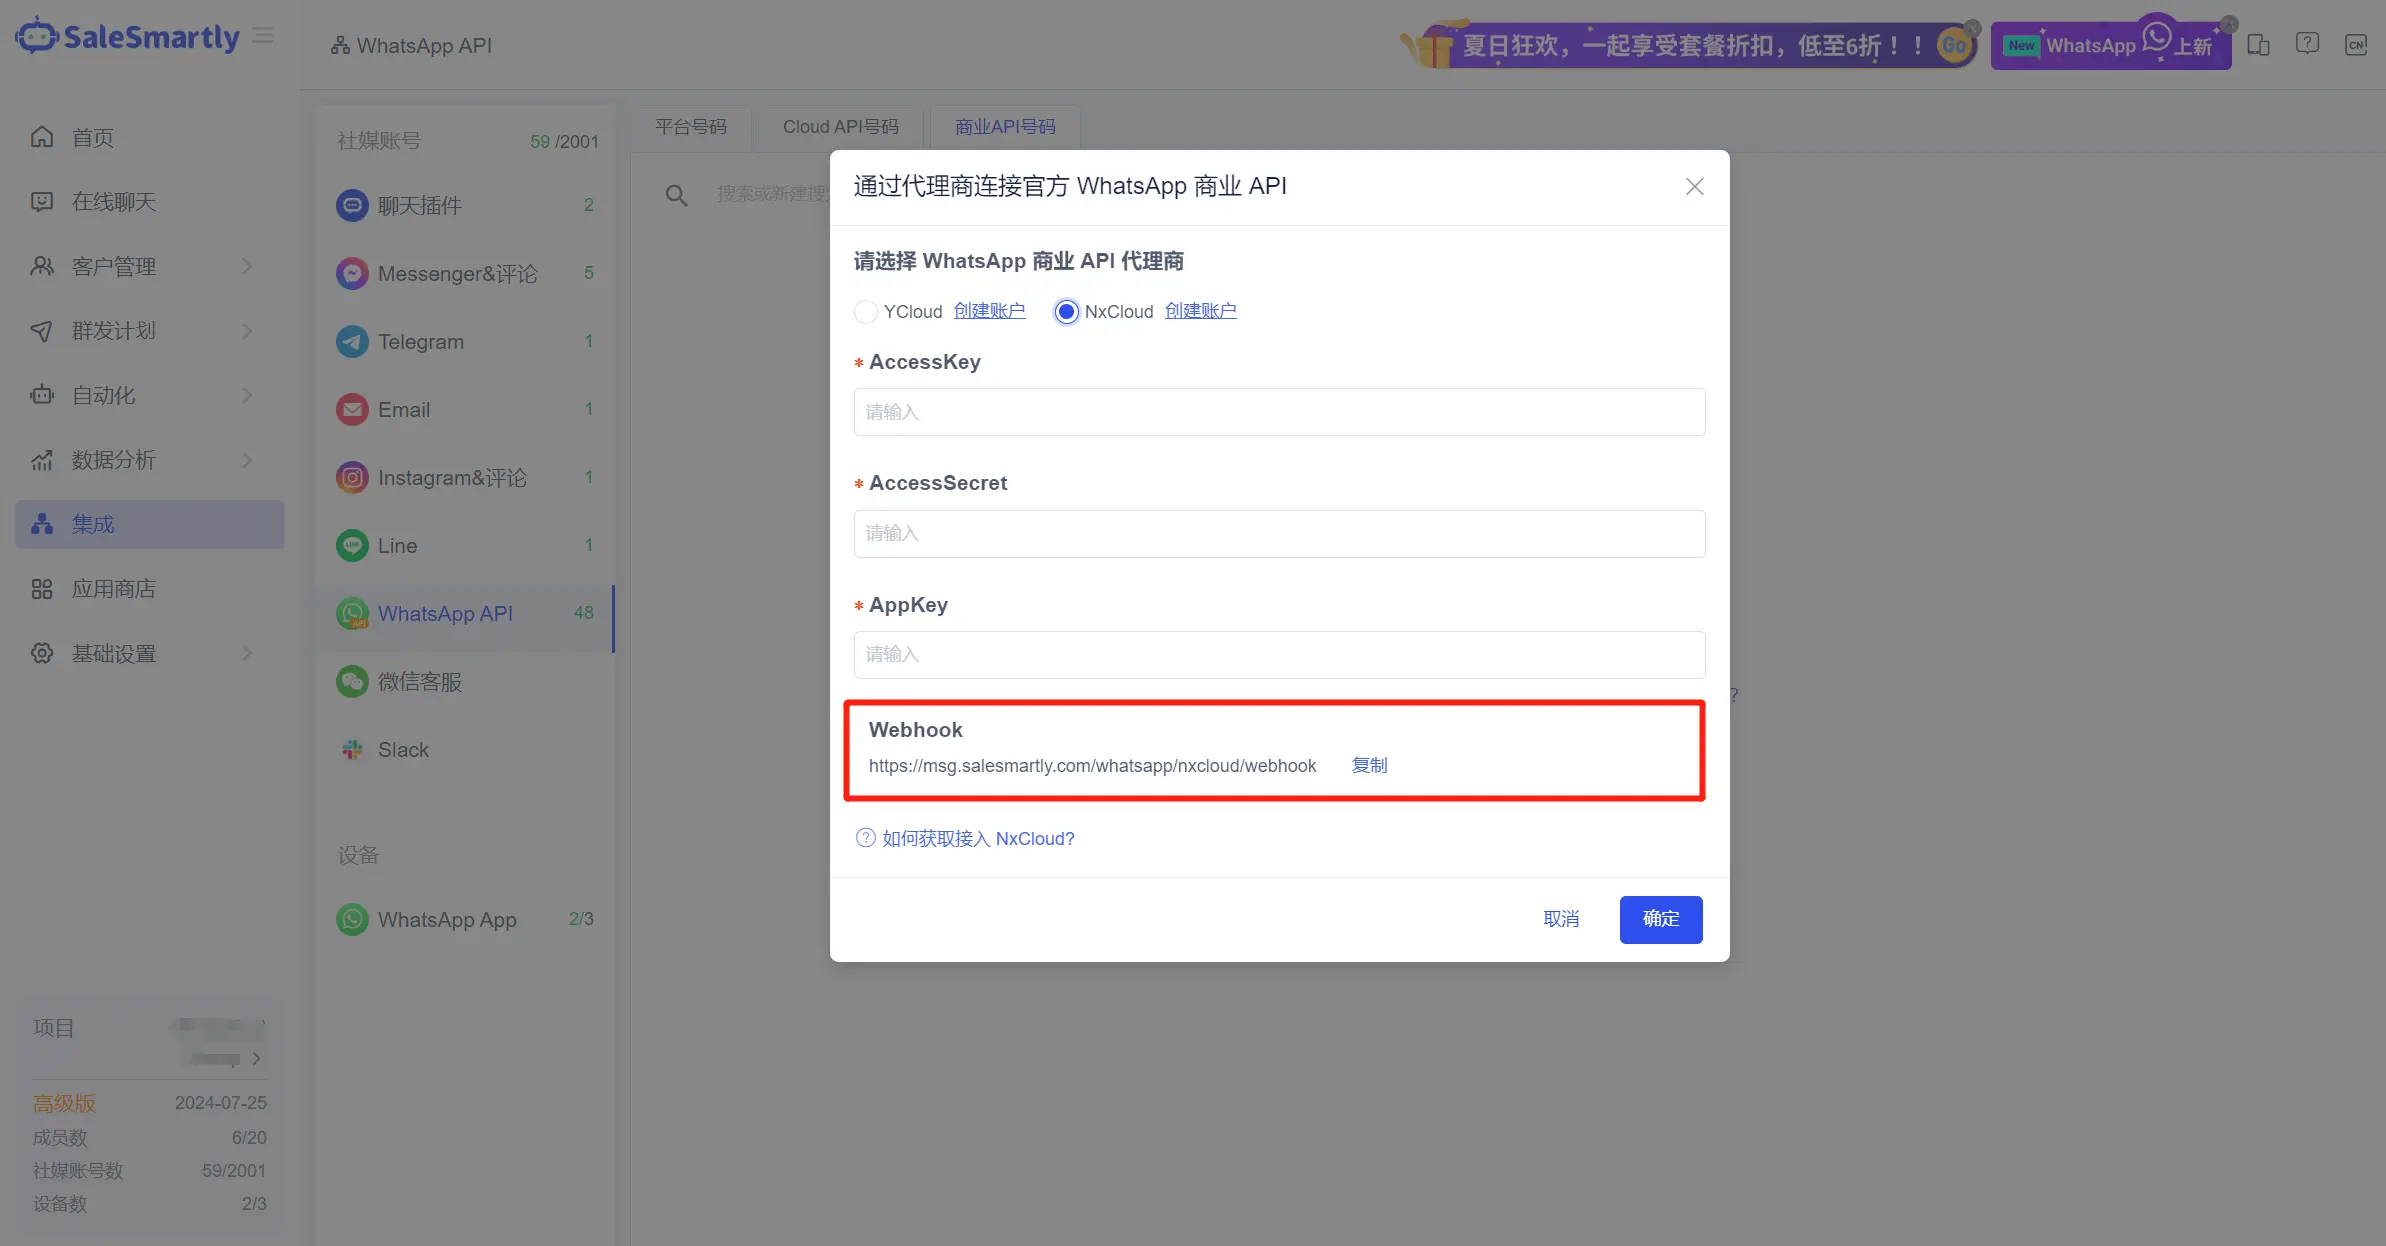Select the NxCloud radio button
This screenshot has height=1246, width=2386.
1065,311
